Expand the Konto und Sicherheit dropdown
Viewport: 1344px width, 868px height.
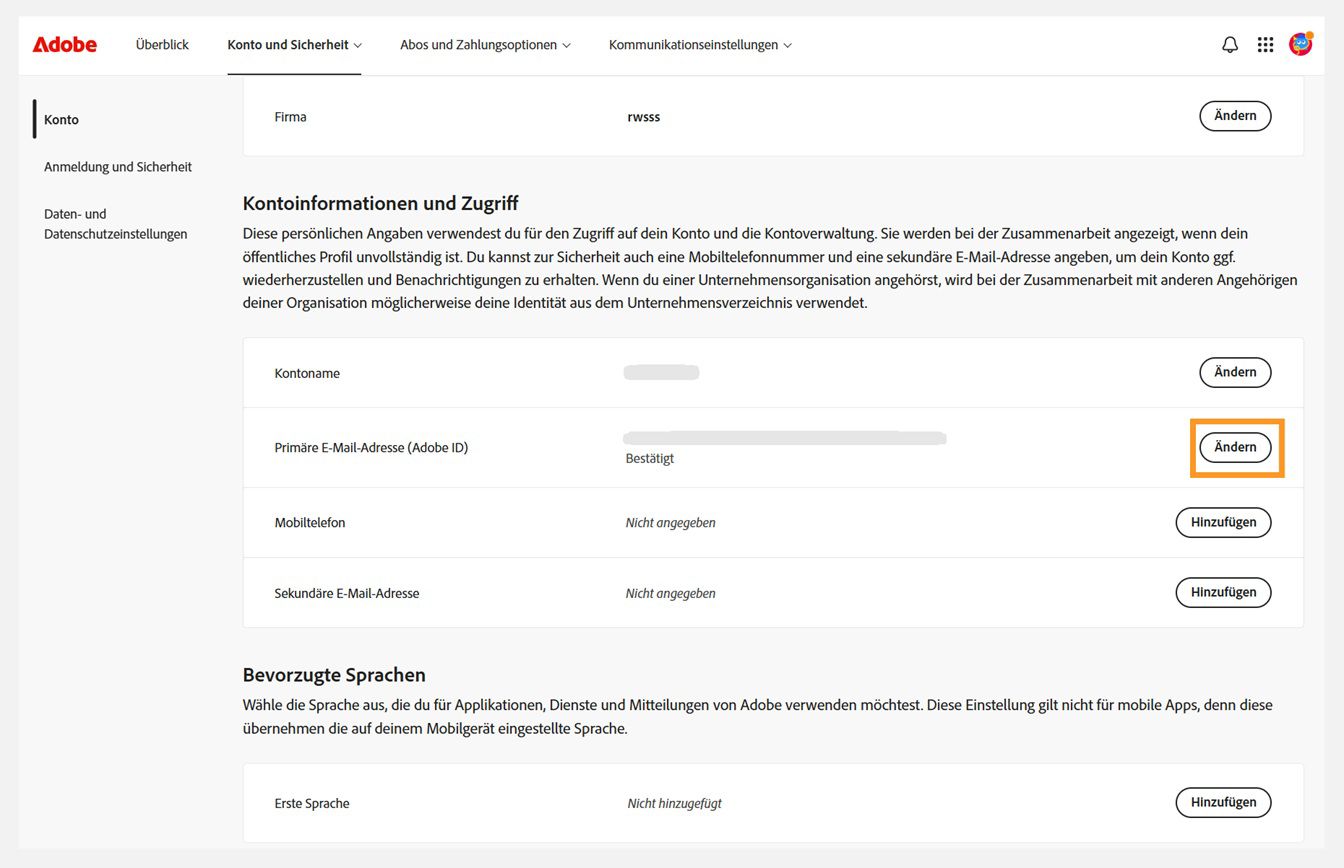click(294, 44)
